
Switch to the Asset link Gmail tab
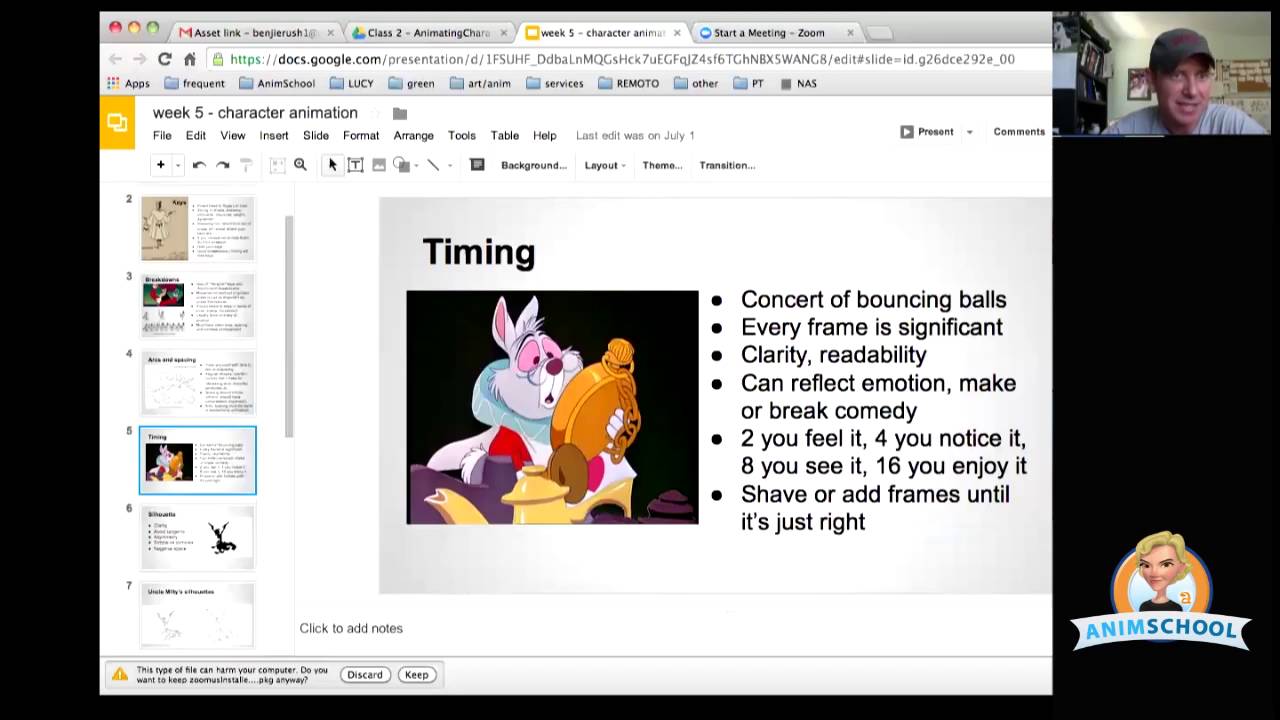tap(255, 32)
